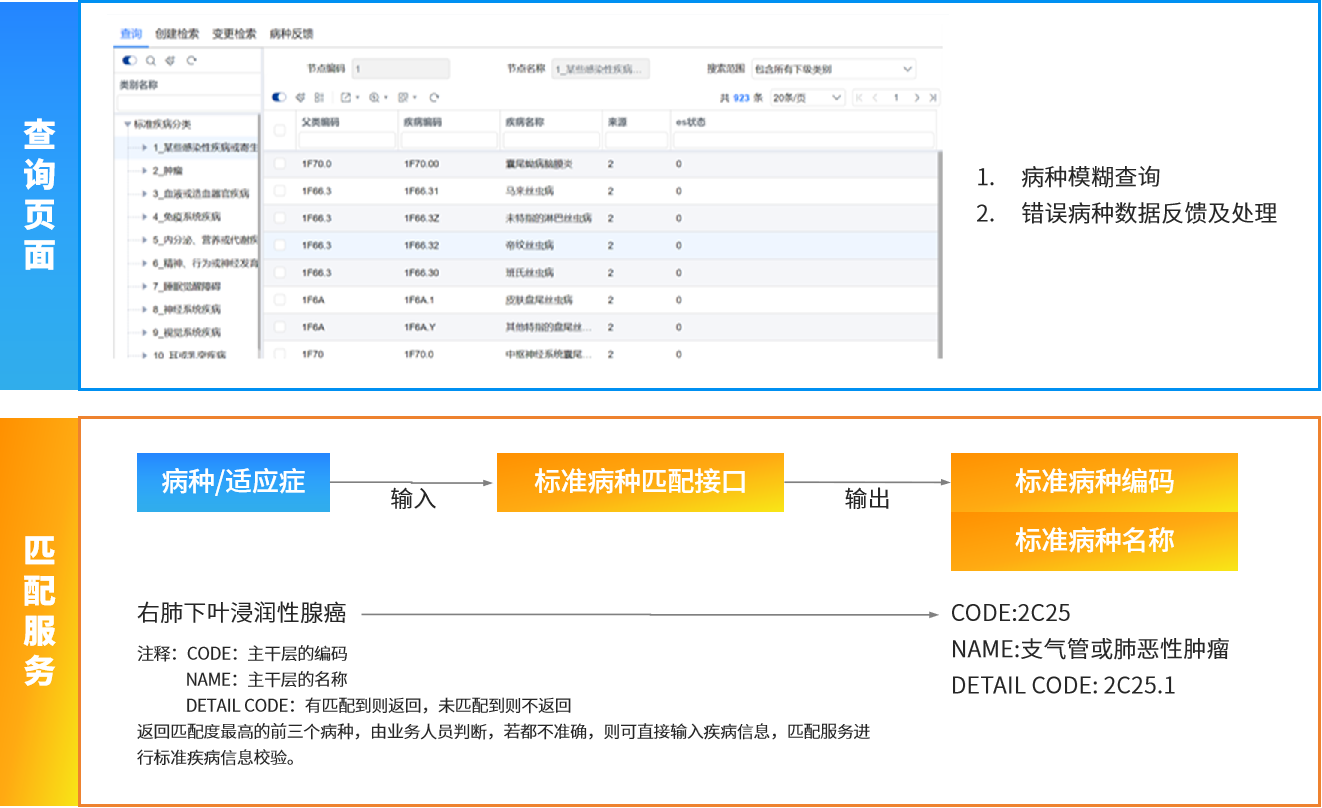Viewport: 1322px width, 808px height.
Task: Select the checkbox for row 1F70.00
Action: tap(280, 163)
